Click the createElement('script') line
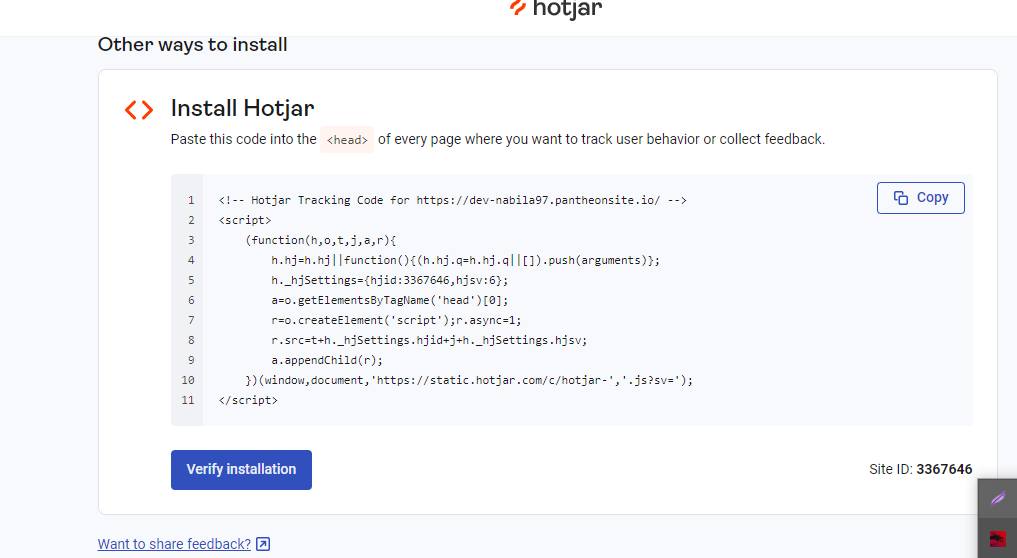Screen dimensions: 1017x558 click(396, 320)
